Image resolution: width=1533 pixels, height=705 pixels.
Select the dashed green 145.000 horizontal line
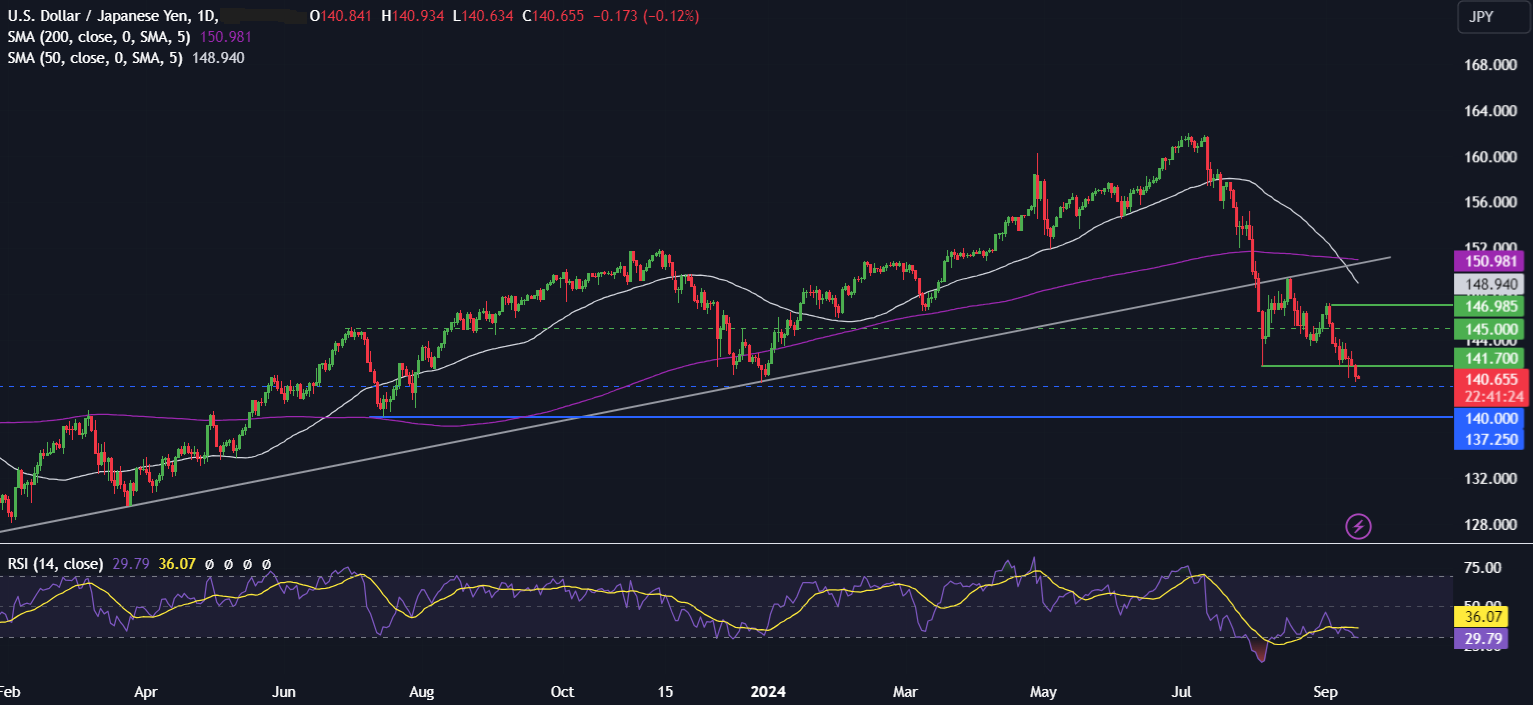click(x=900, y=329)
